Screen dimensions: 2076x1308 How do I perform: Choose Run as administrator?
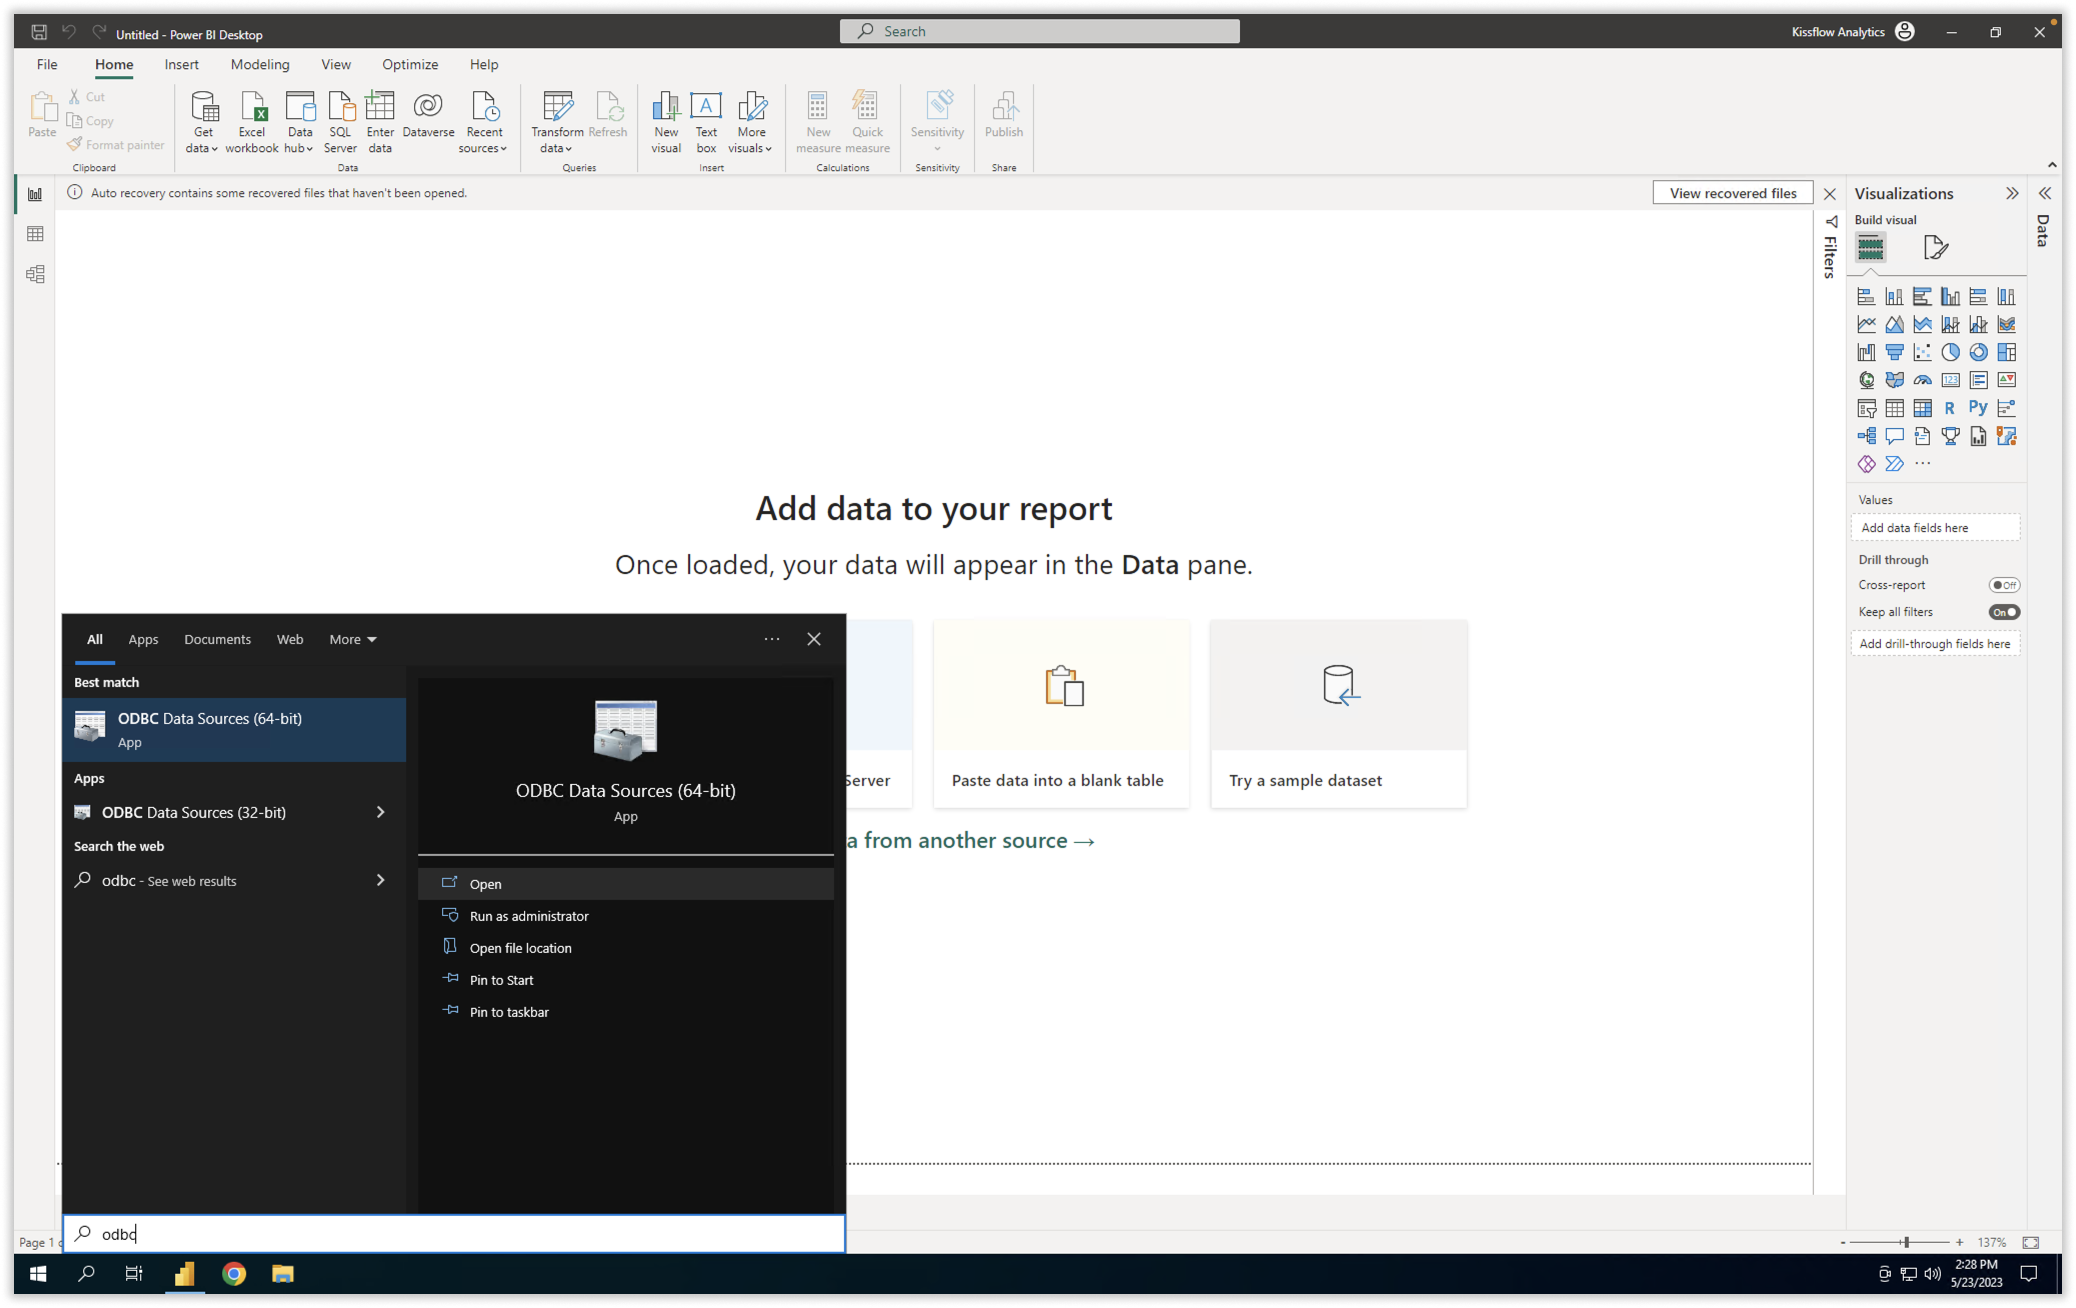tap(626, 916)
